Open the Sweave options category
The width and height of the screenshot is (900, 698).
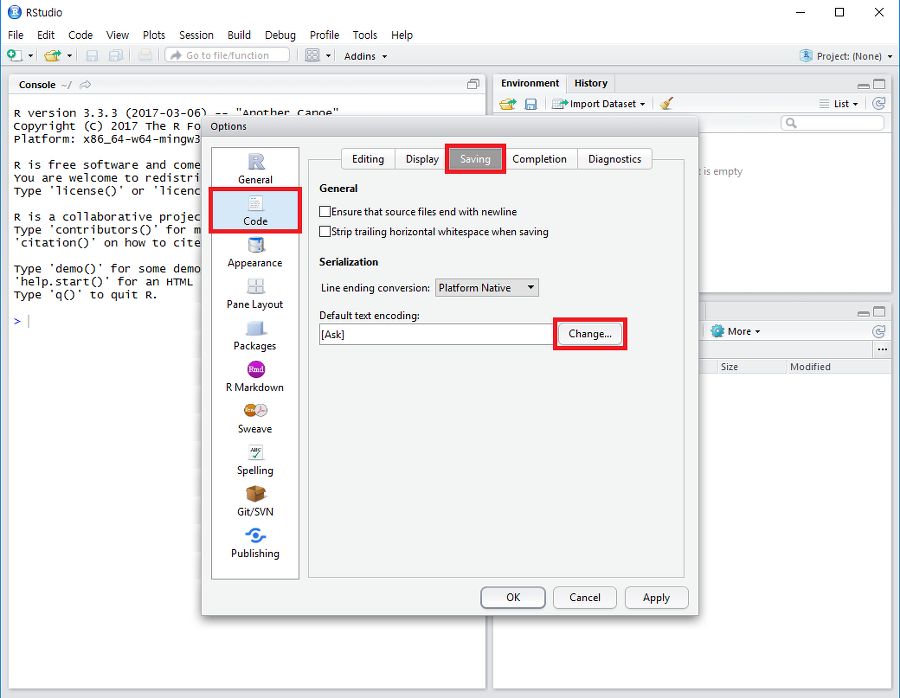tap(255, 418)
